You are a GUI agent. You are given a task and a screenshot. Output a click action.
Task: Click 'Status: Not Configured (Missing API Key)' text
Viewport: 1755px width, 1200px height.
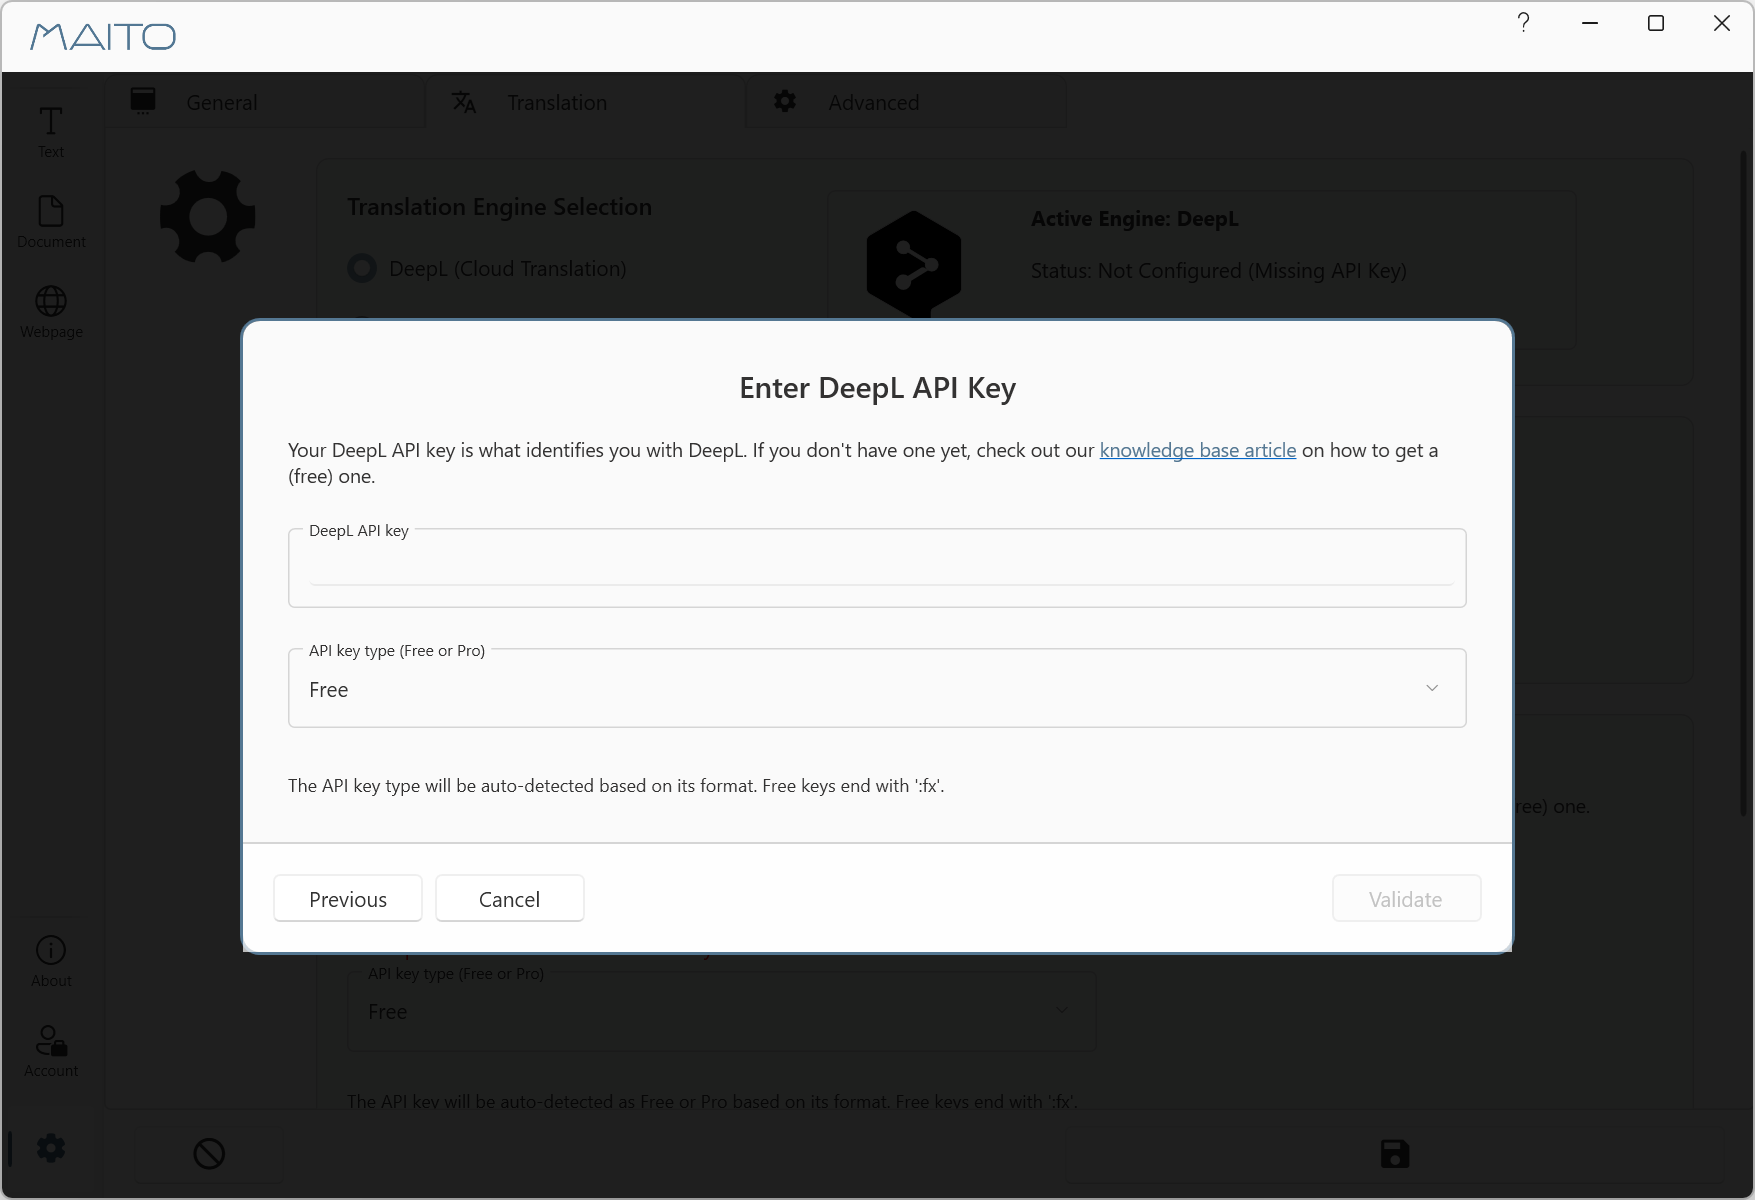pyautogui.click(x=1219, y=271)
